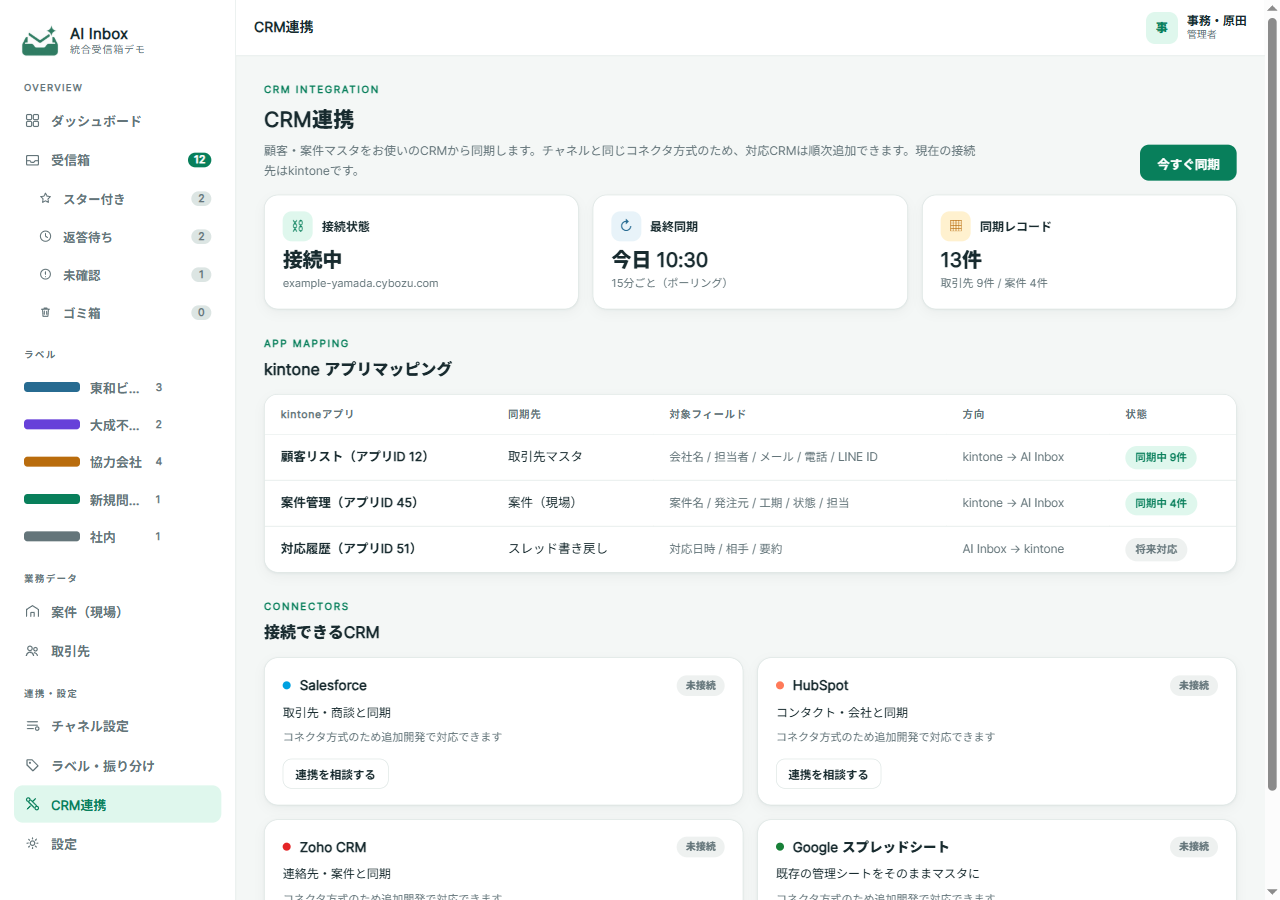Open the ダッシュボード menu item
Image resolution: width=1280 pixels, height=900 pixels.
(118, 121)
